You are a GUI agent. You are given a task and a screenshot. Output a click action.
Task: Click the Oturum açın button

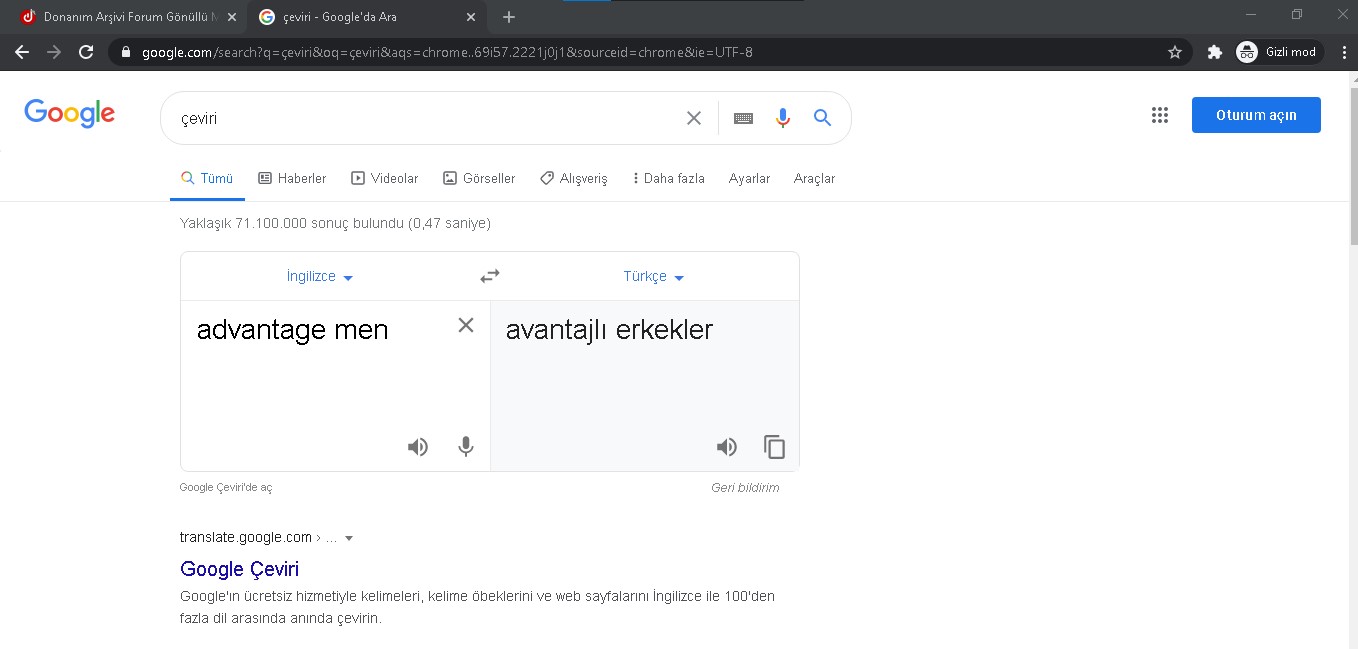tap(1256, 115)
